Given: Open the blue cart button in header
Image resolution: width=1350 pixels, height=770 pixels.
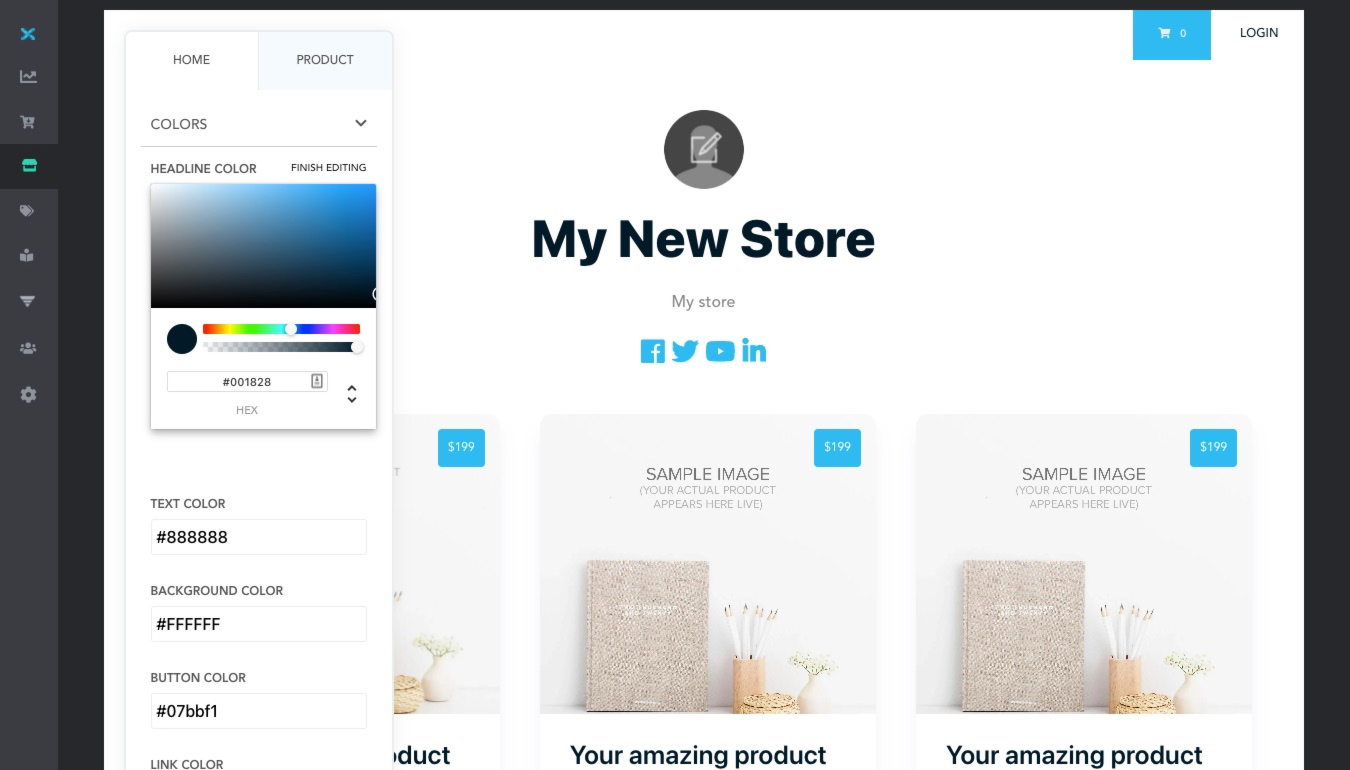Looking at the screenshot, I should pos(1172,34).
